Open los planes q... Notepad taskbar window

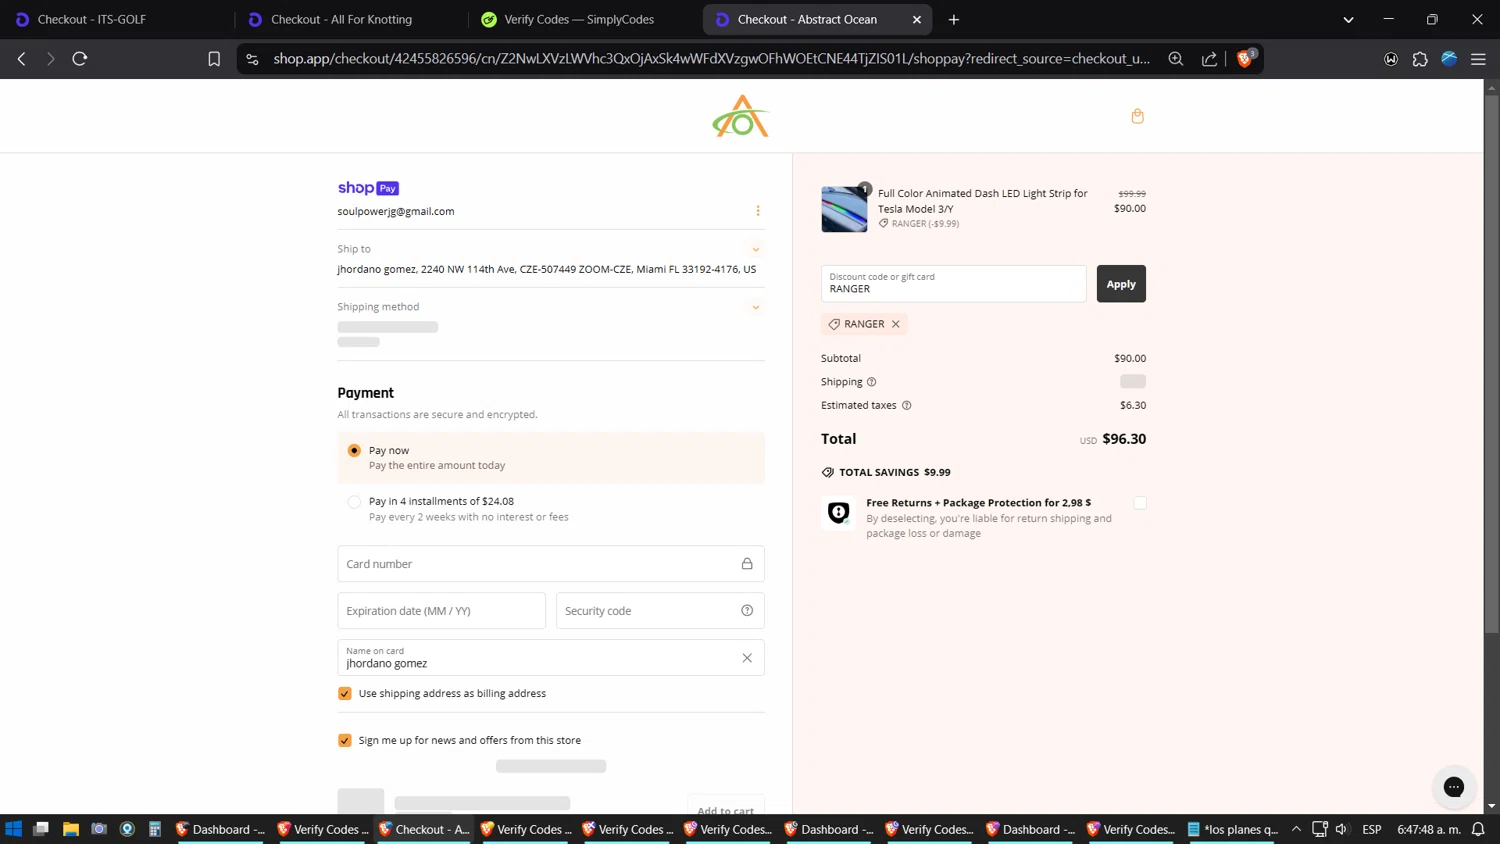[x=1232, y=829]
